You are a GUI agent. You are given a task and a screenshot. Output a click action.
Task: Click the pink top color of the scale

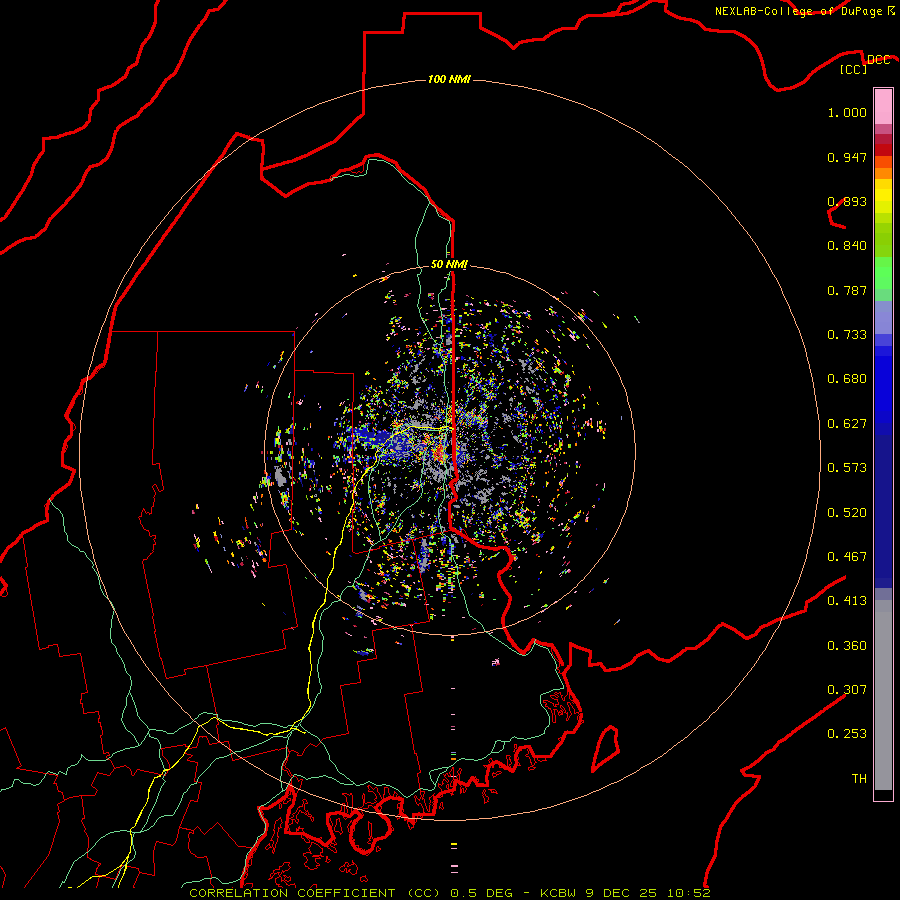(x=883, y=107)
